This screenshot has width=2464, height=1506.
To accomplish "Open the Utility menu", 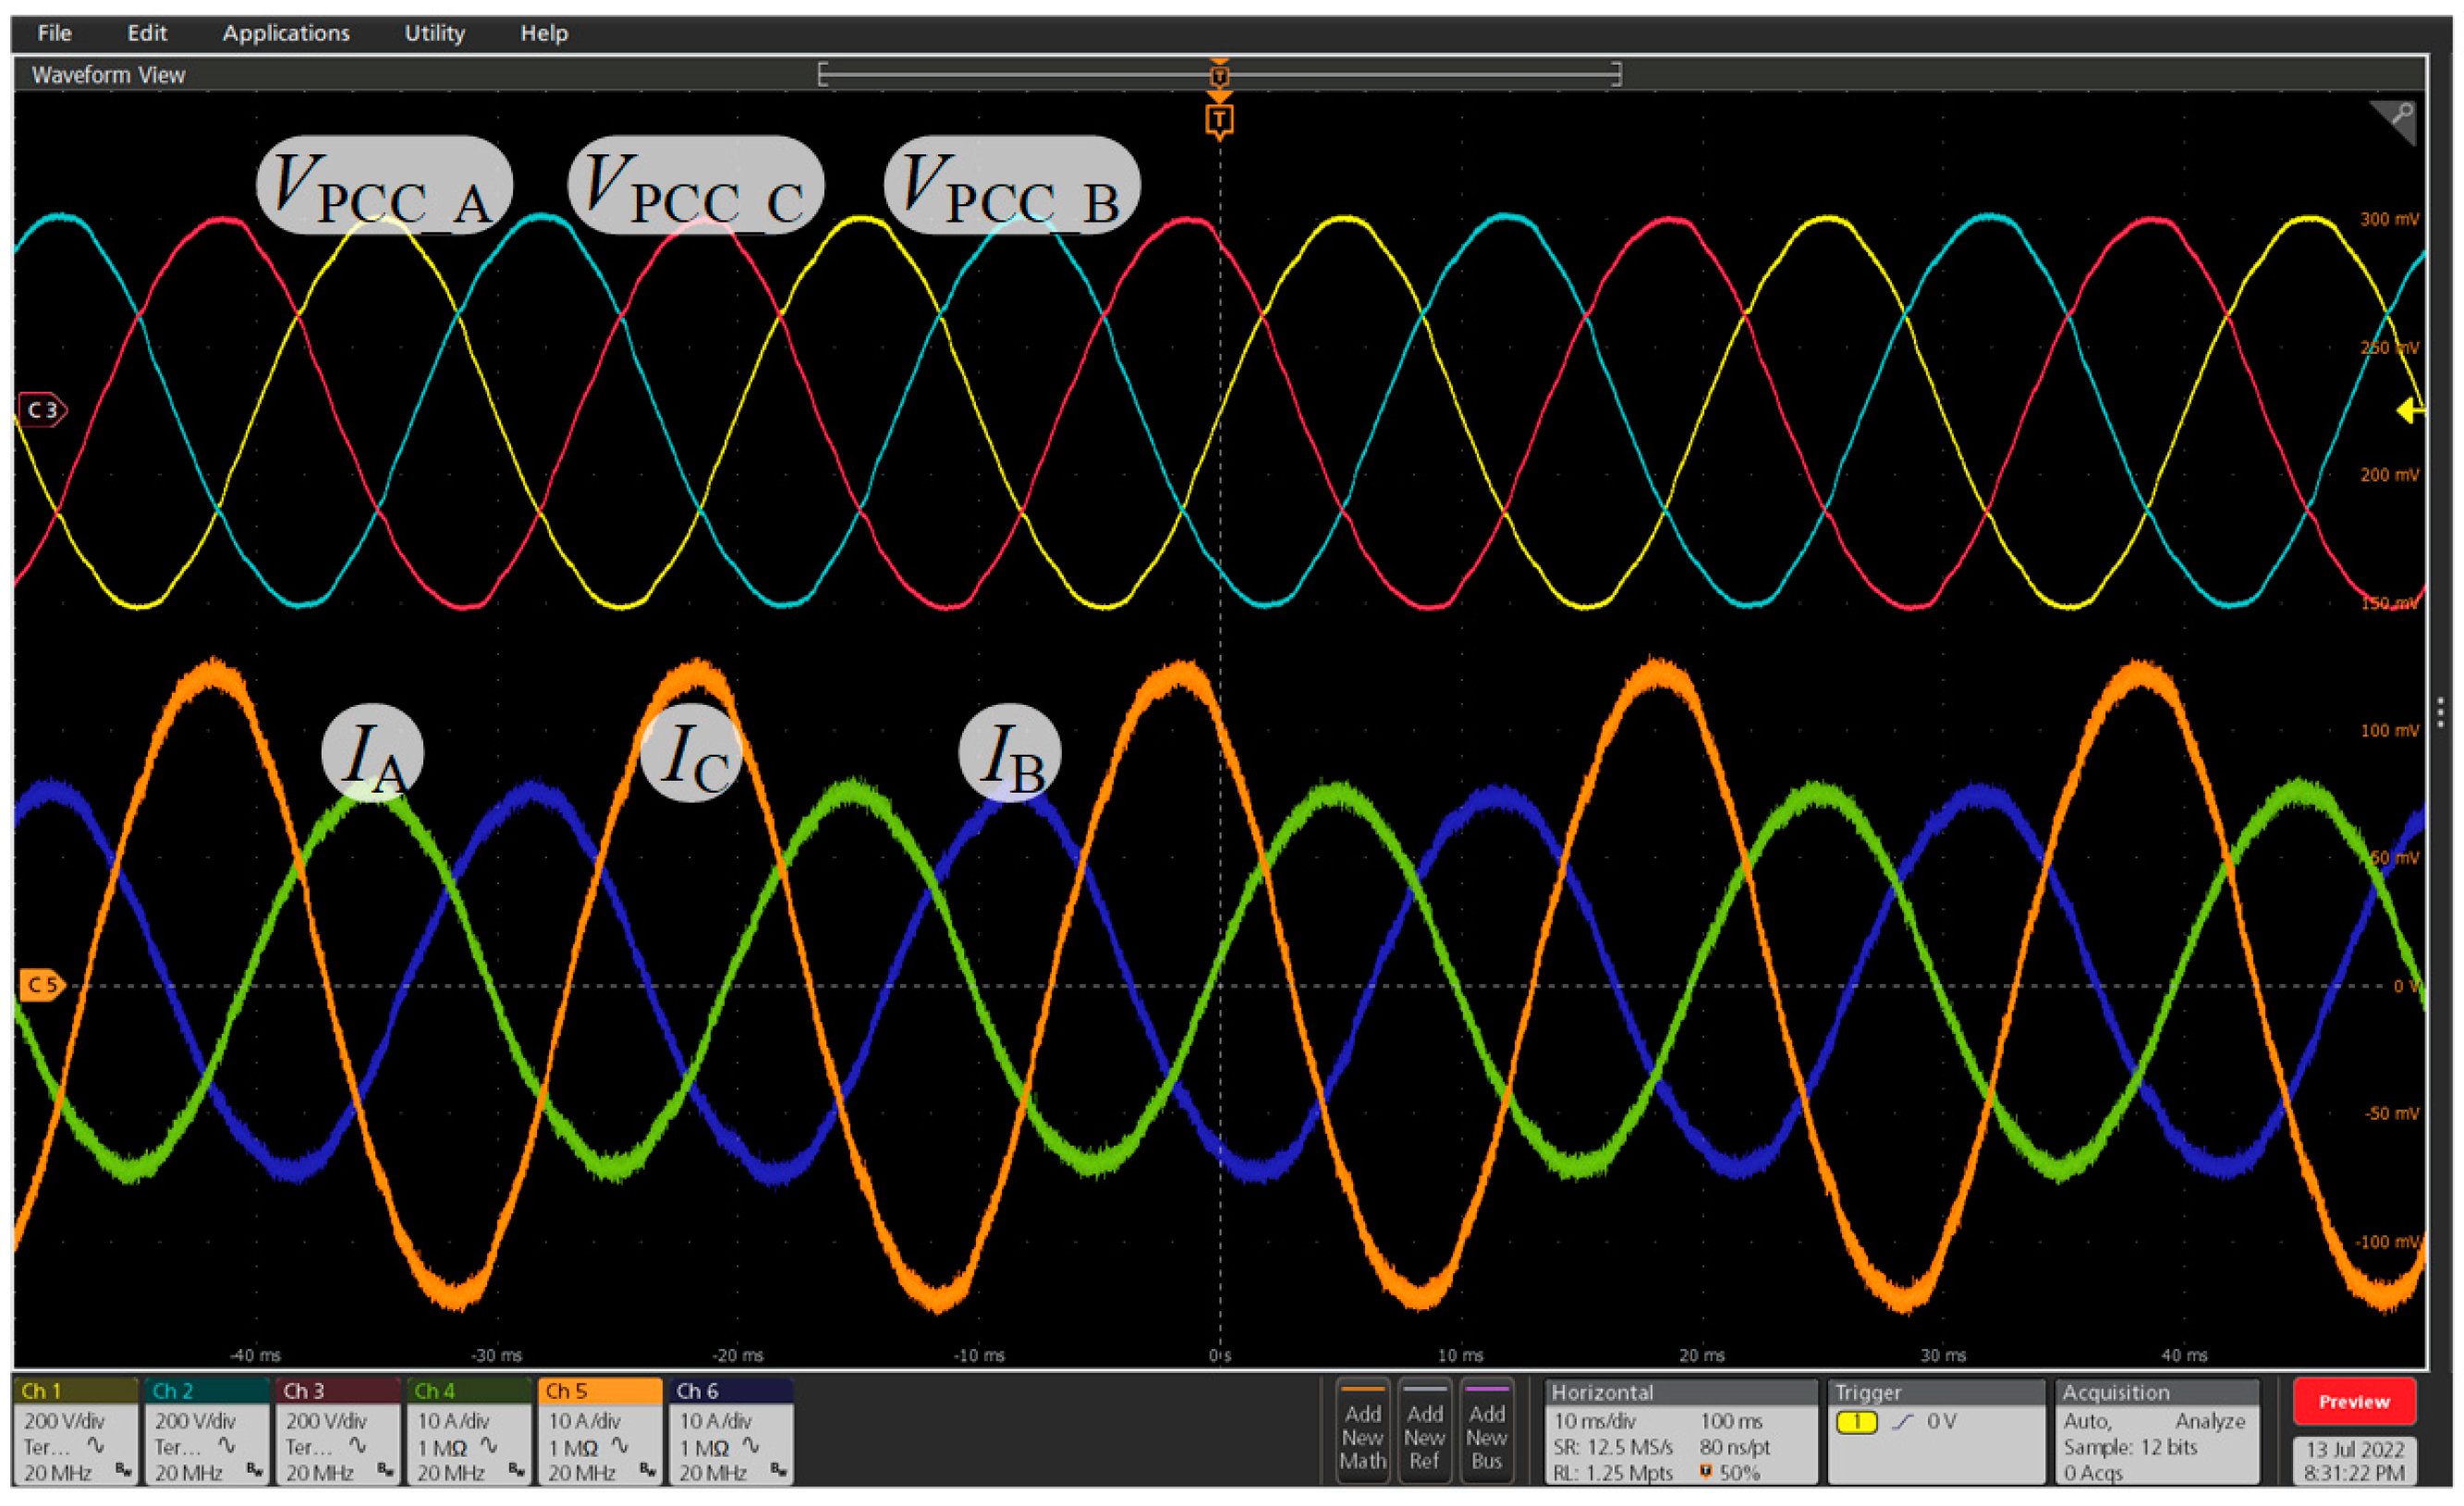I will click(x=434, y=33).
